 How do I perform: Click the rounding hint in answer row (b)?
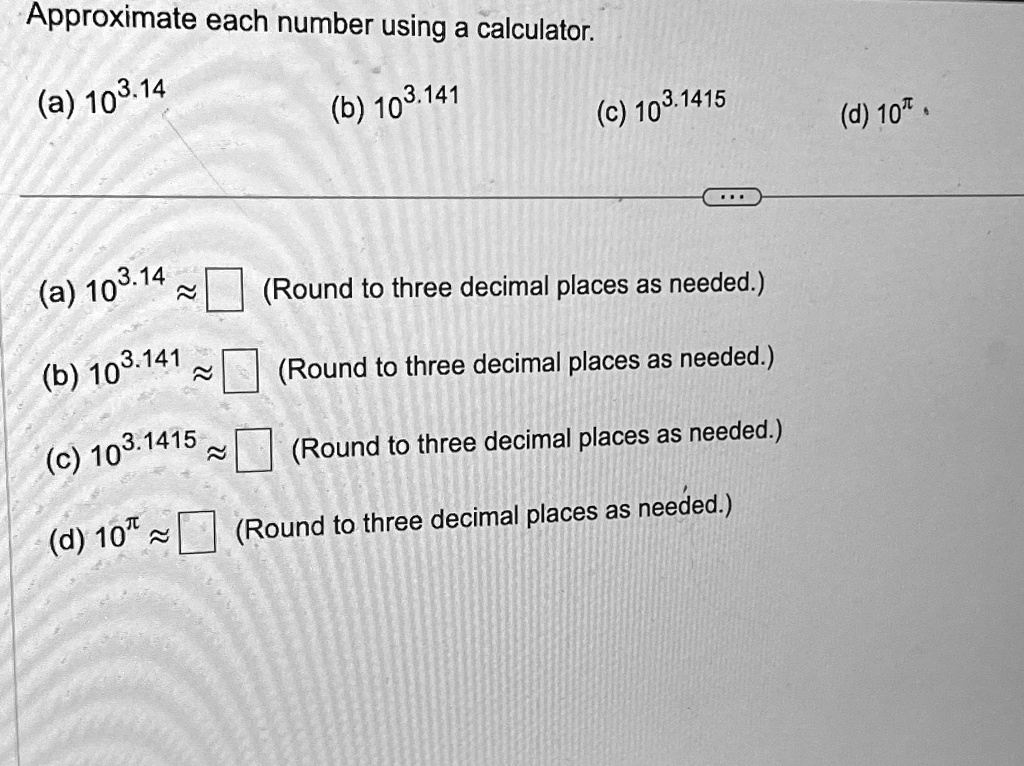526,364
